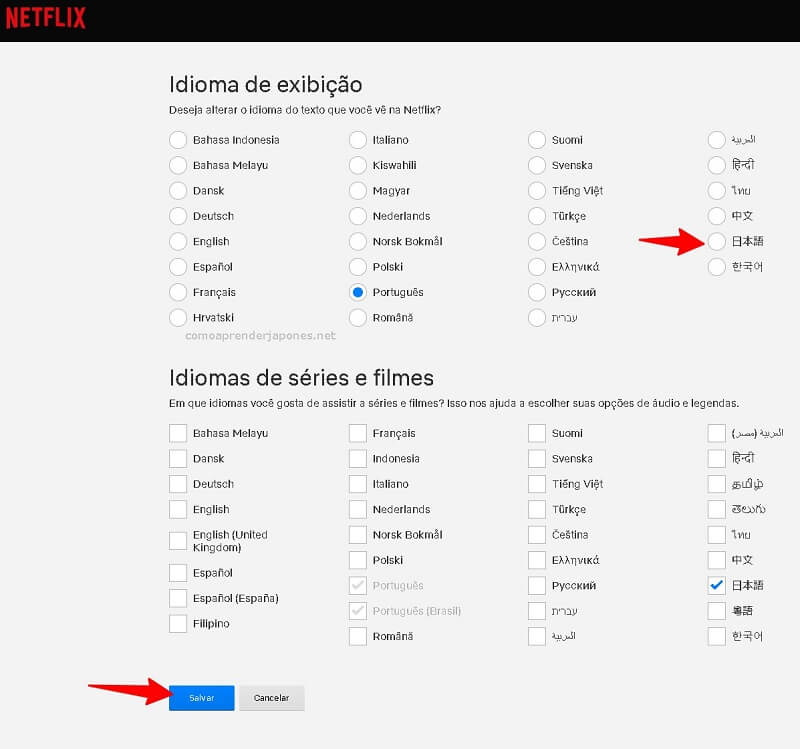Select Bahasa Indonesia display language
800x749 pixels.
click(178, 140)
